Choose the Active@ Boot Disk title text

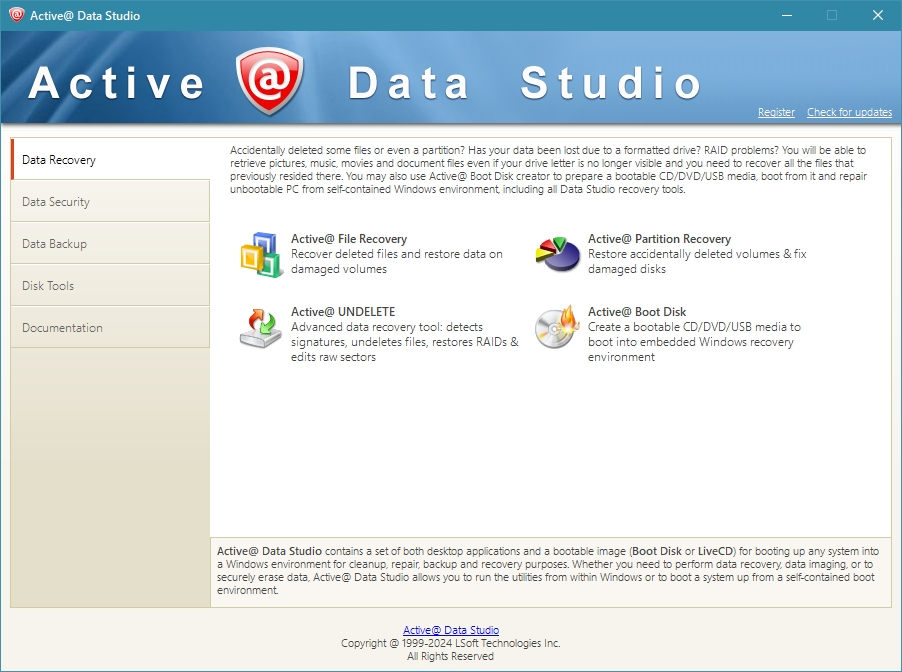(x=637, y=312)
